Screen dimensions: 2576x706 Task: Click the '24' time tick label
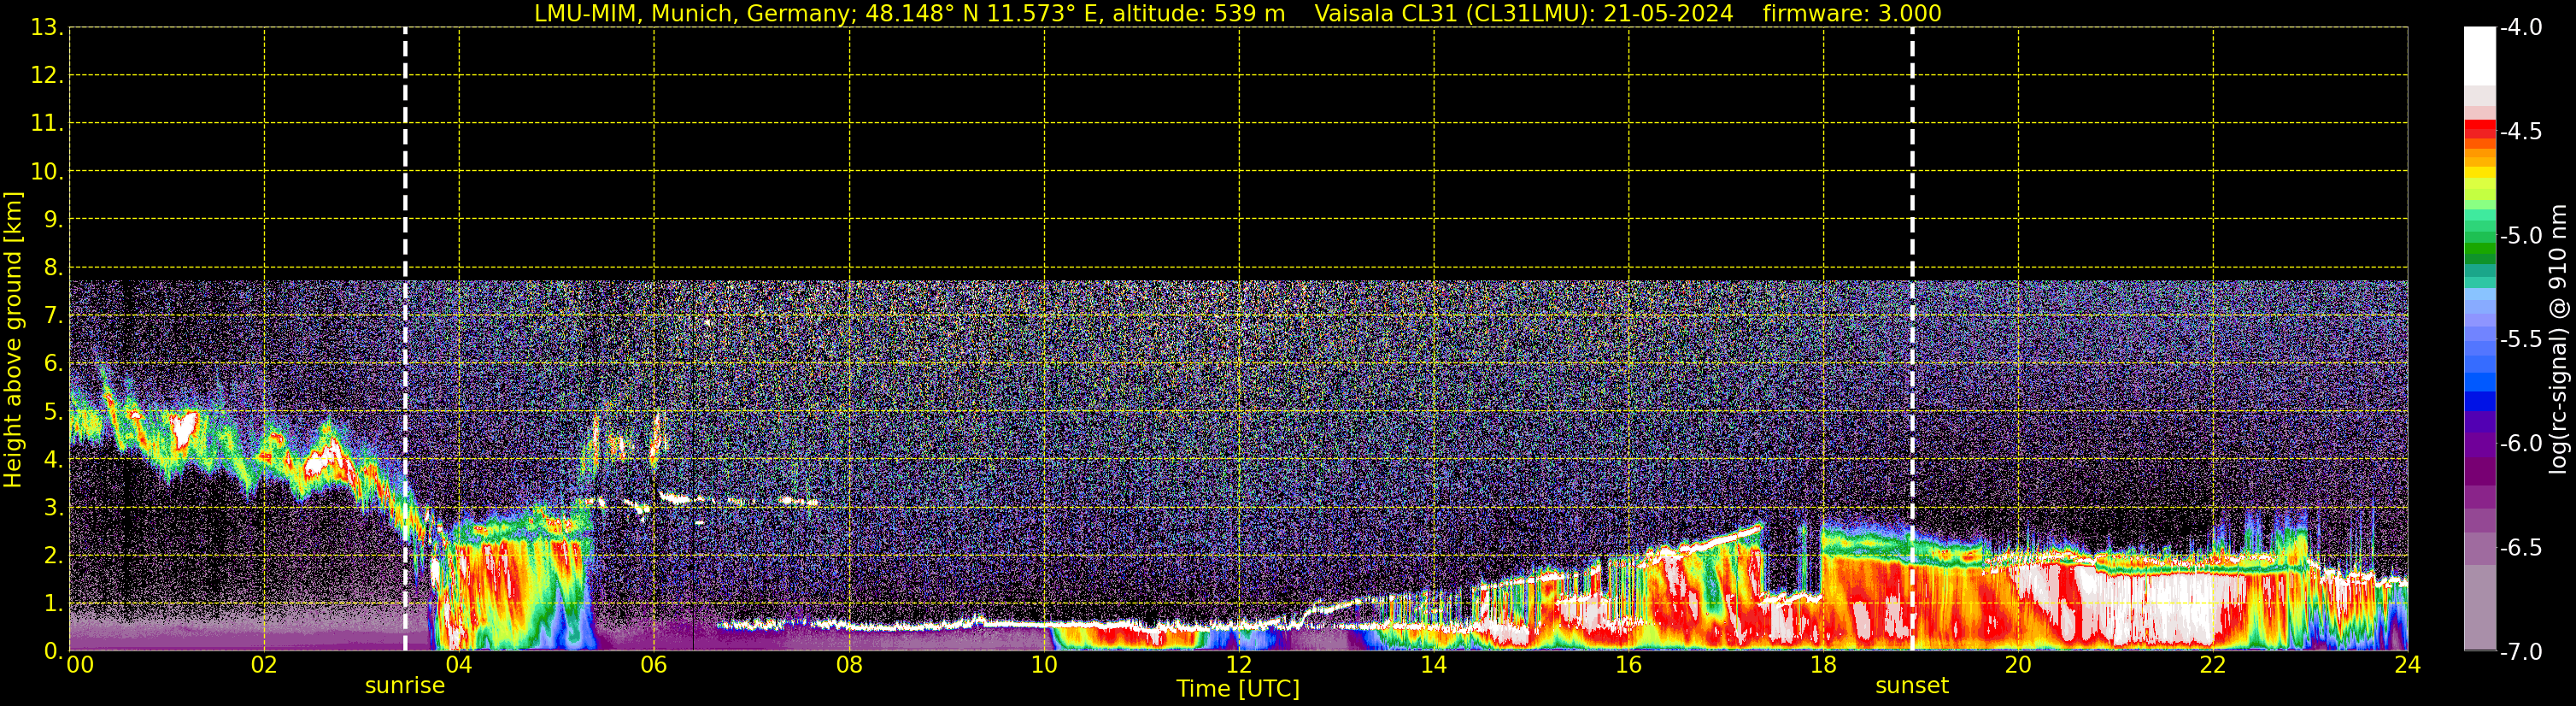2407,665
